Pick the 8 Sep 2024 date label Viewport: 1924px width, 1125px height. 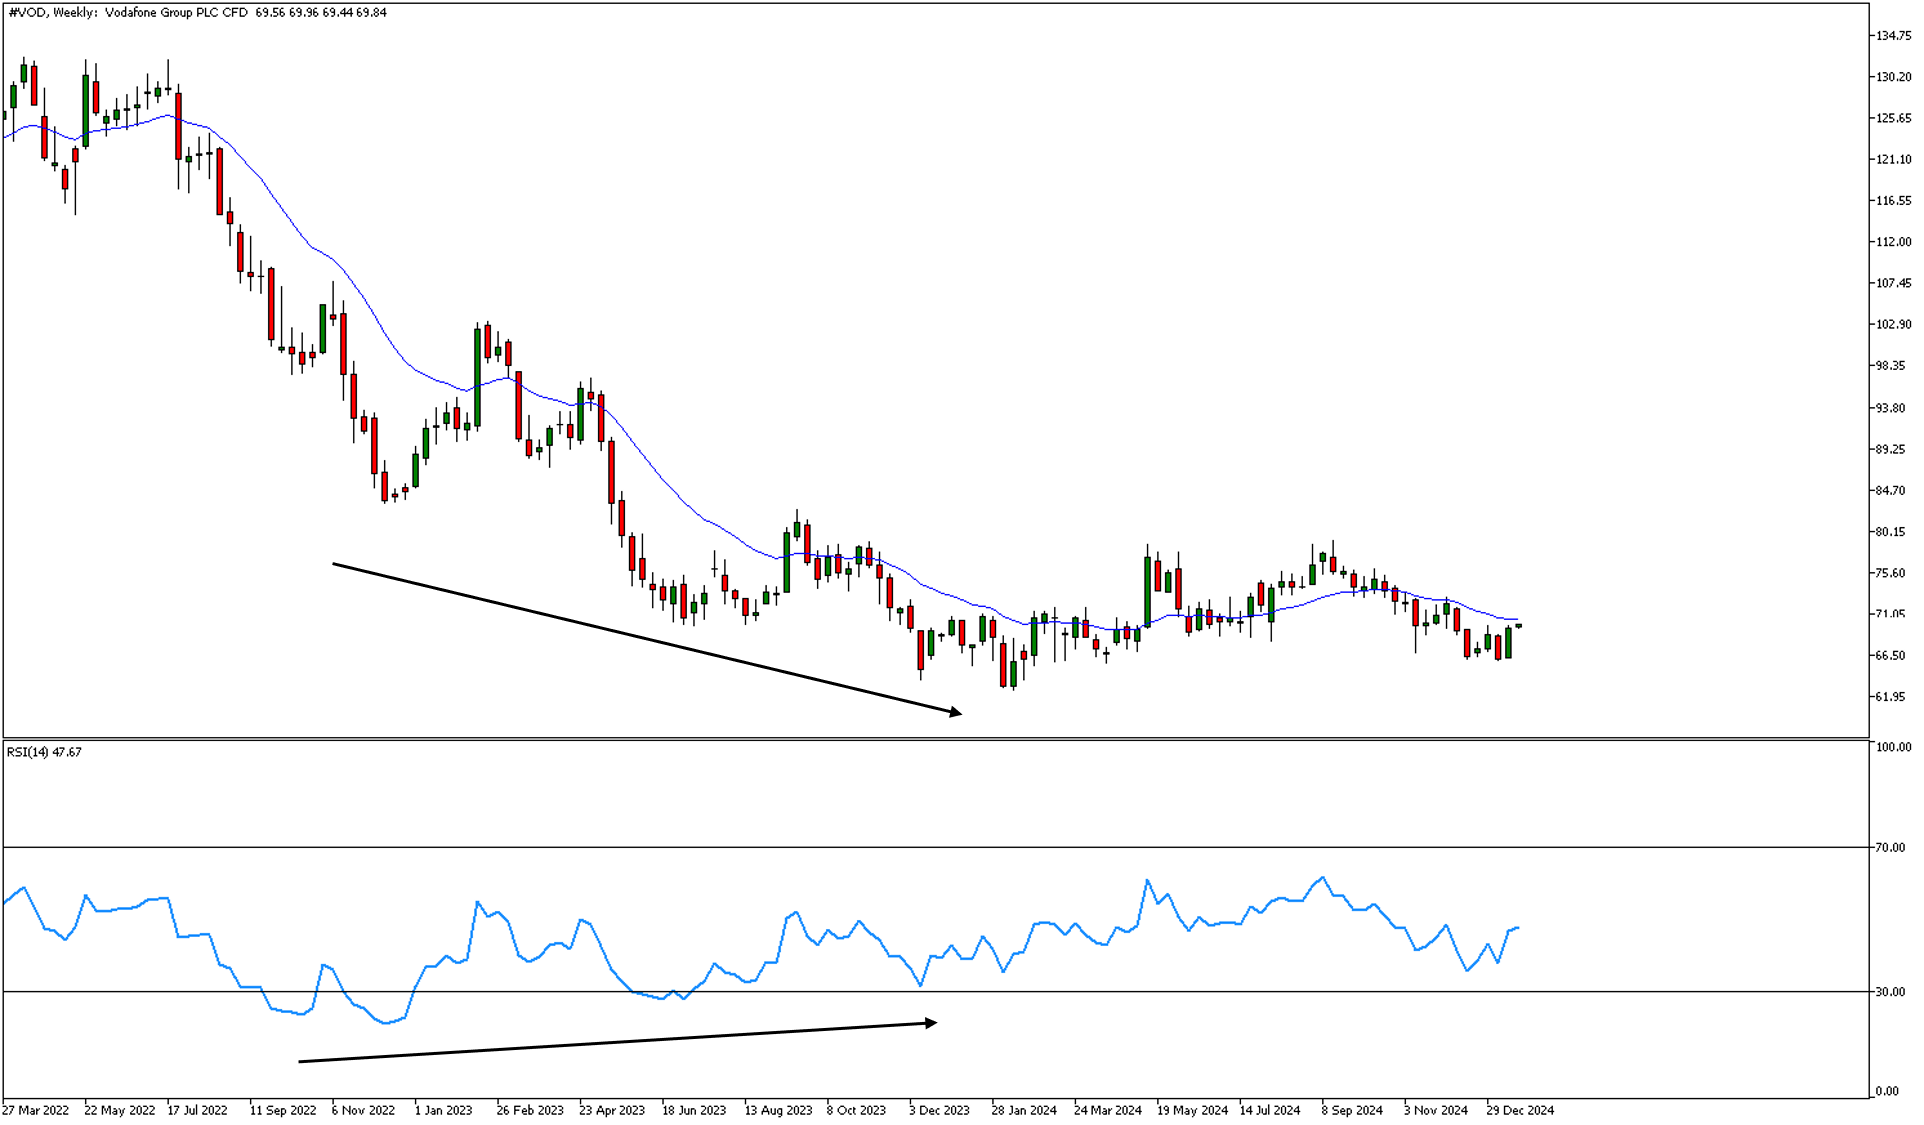1352,1111
